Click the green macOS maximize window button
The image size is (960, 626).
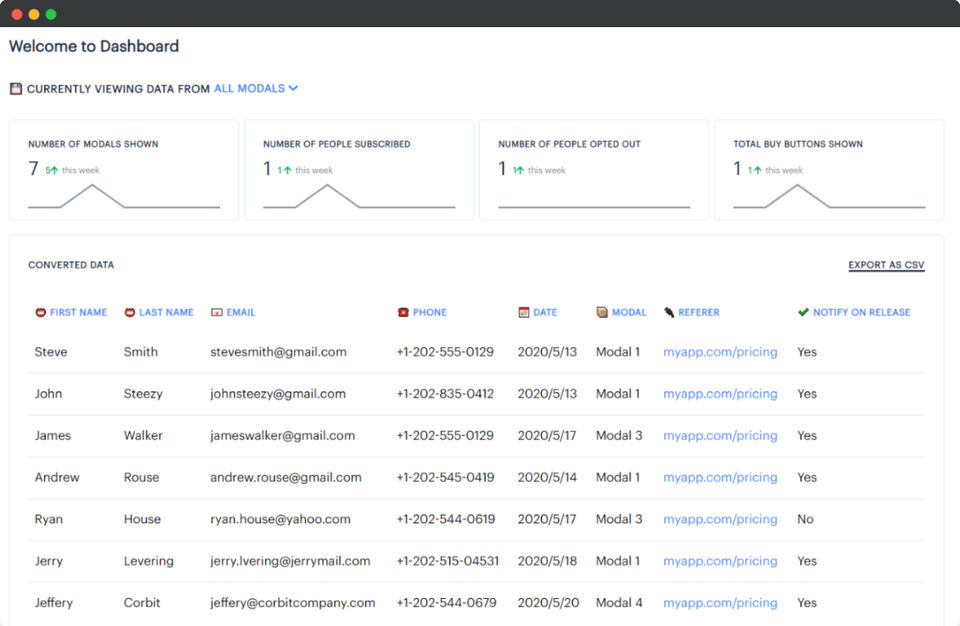click(51, 14)
